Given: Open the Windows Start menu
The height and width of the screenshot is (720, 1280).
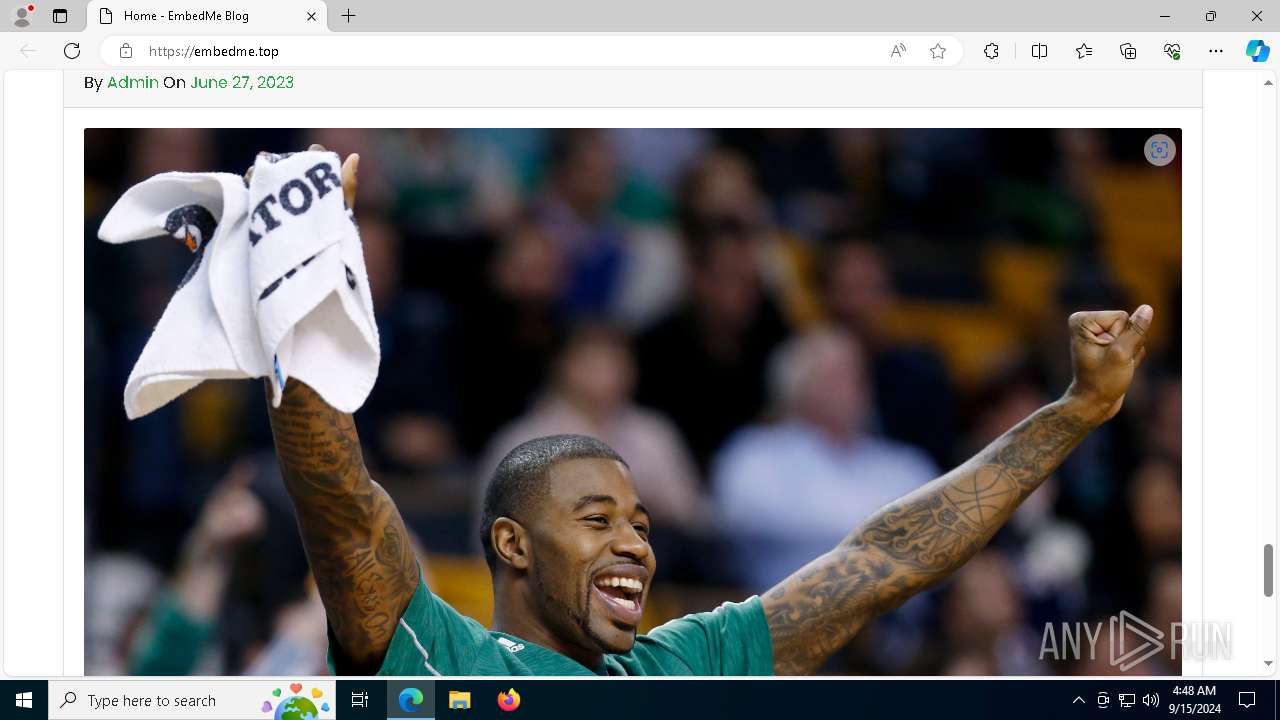Looking at the screenshot, I should (x=24, y=700).
